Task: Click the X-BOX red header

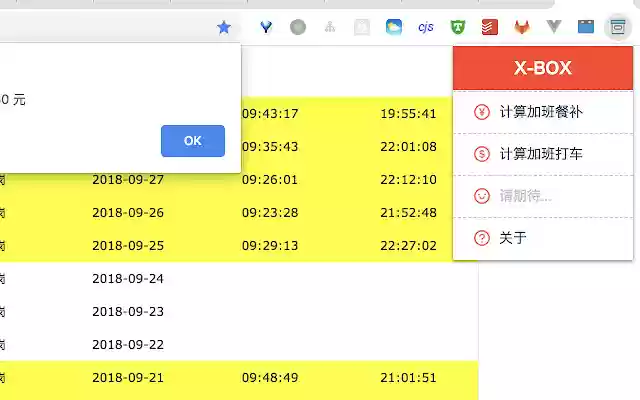Action: (542, 68)
